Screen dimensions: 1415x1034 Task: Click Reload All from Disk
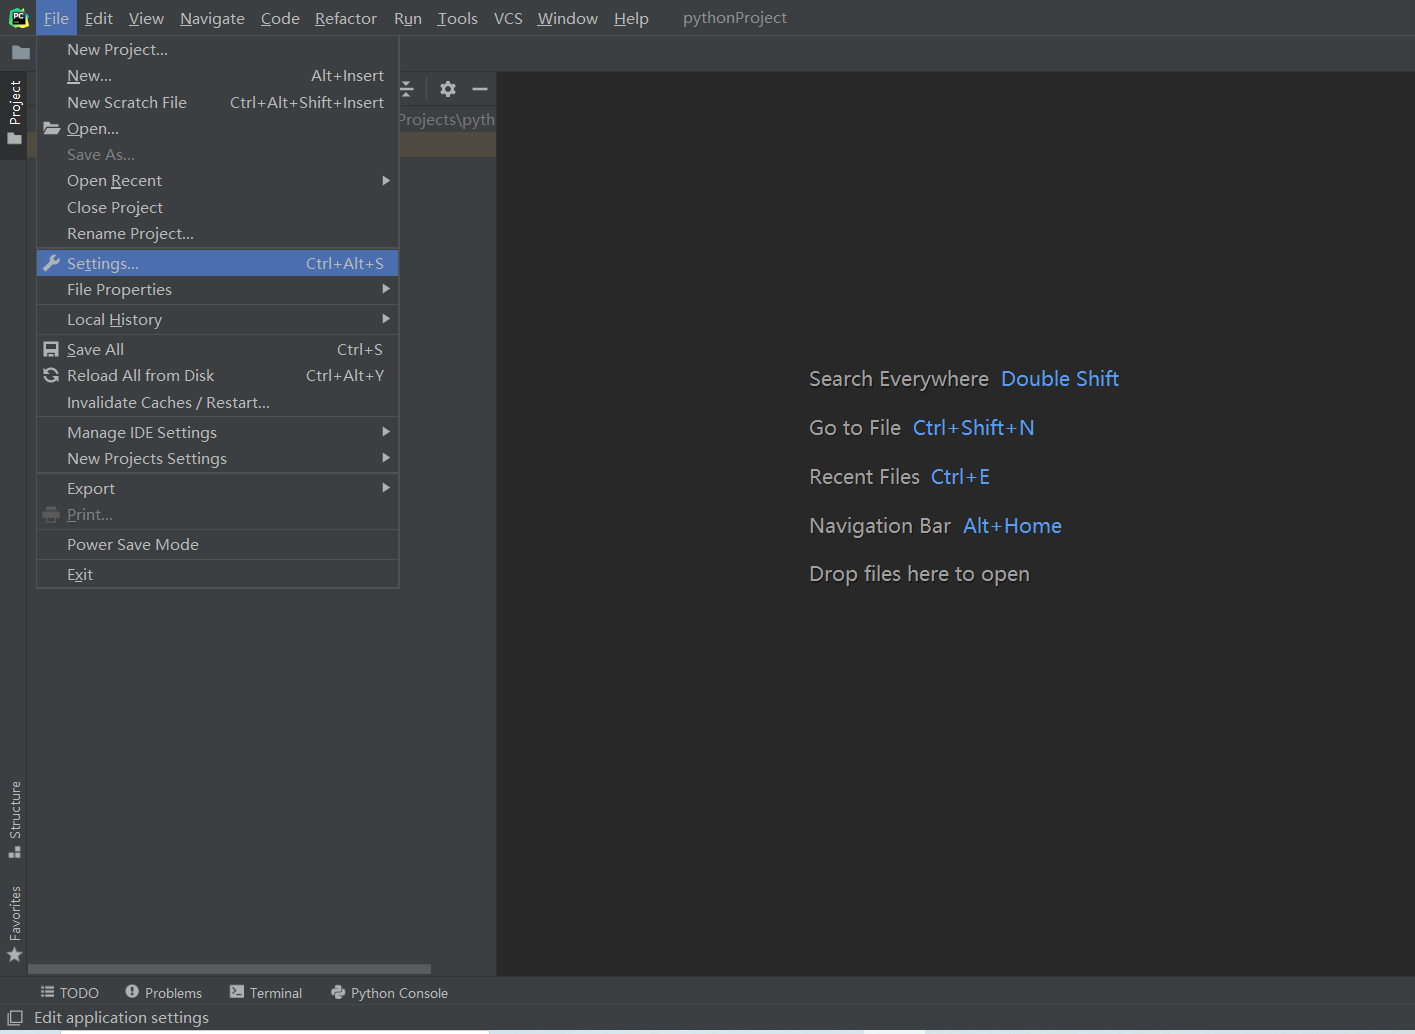coord(217,375)
